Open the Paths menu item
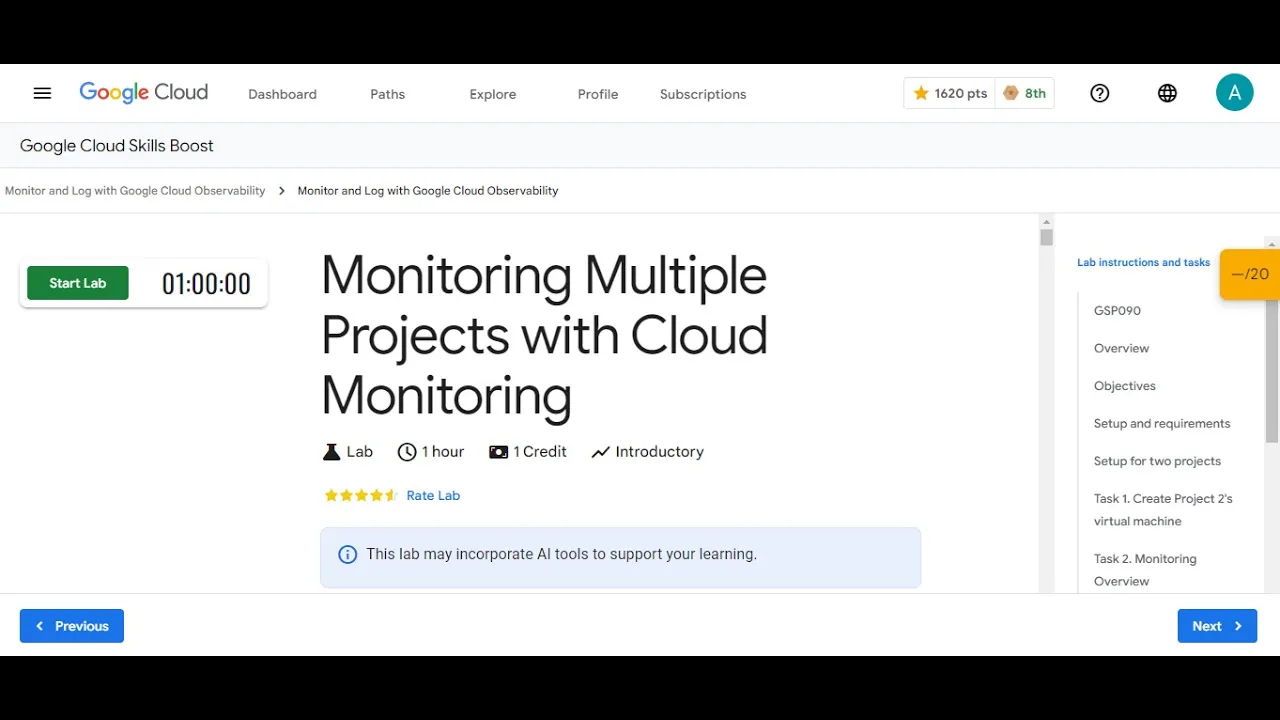The width and height of the screenshot is (1280, 720). pos(387,94)
